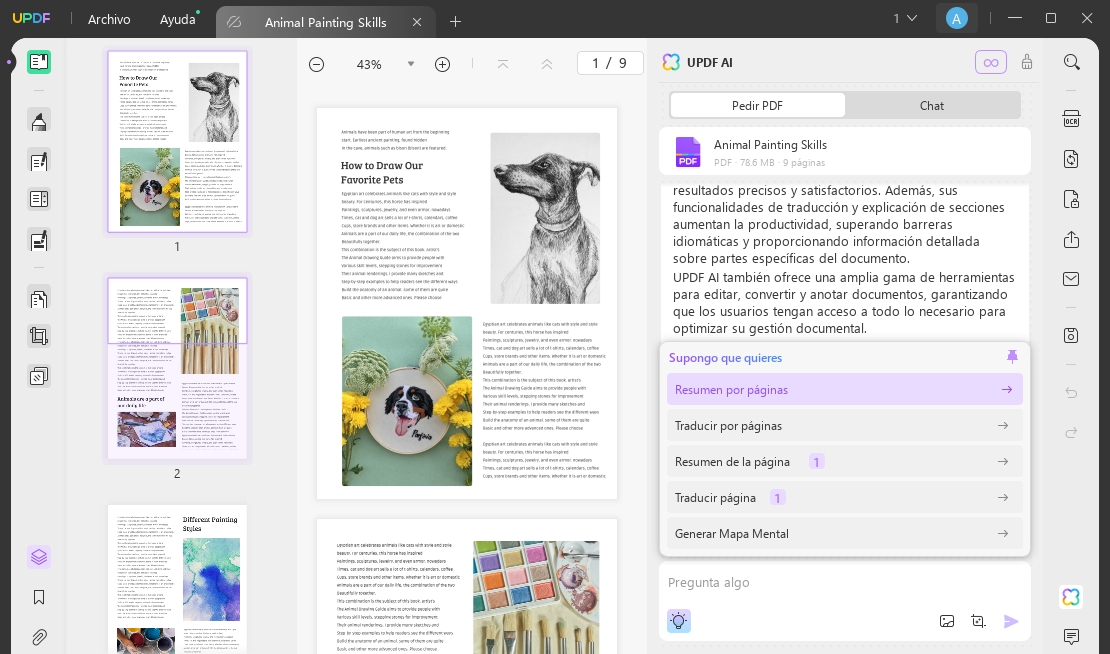Choose the Crop pages tool in the left sidebar
The width and height of the screenshot is (1110, 654).
[39, 335]
